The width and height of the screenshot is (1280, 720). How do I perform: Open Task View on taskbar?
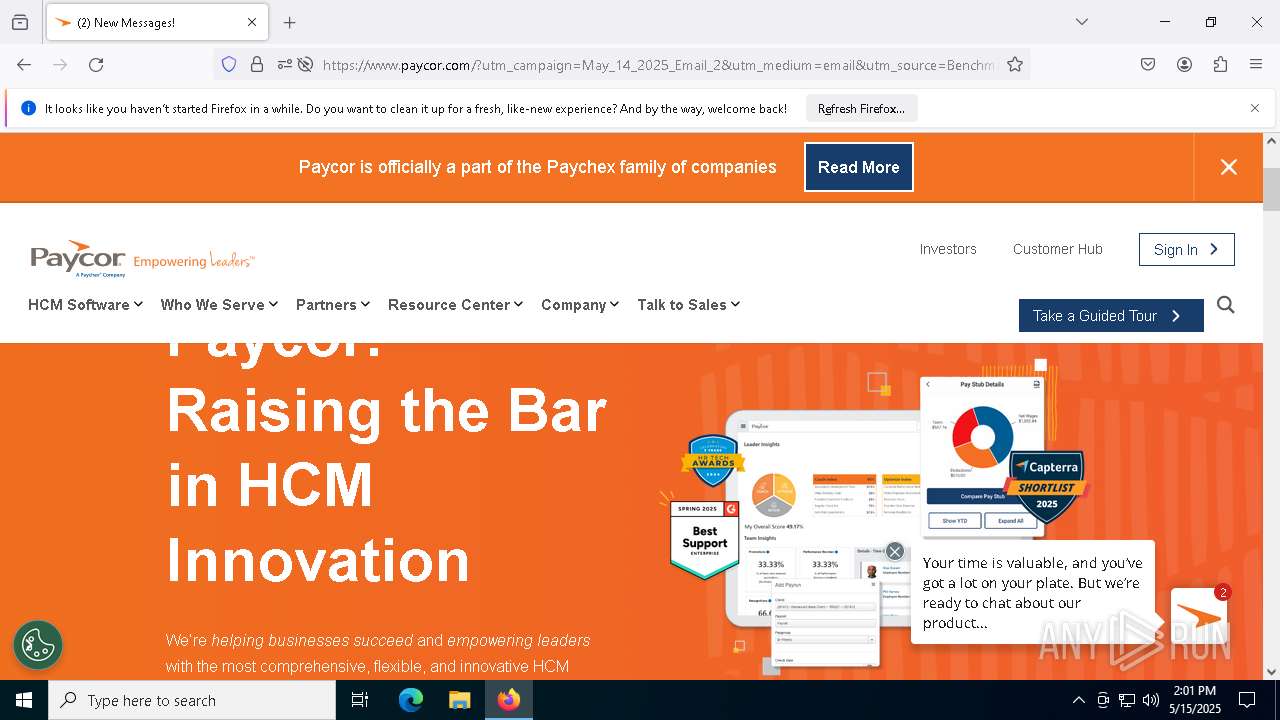click(x=360, y=700)
